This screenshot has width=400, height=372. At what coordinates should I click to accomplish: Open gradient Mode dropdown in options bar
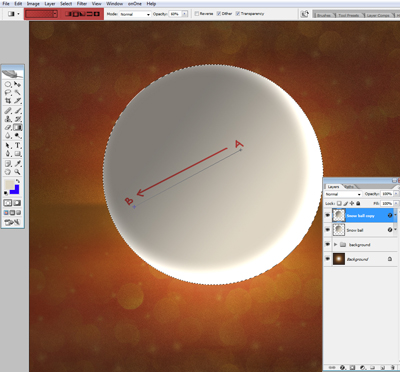tap(135, 14)
